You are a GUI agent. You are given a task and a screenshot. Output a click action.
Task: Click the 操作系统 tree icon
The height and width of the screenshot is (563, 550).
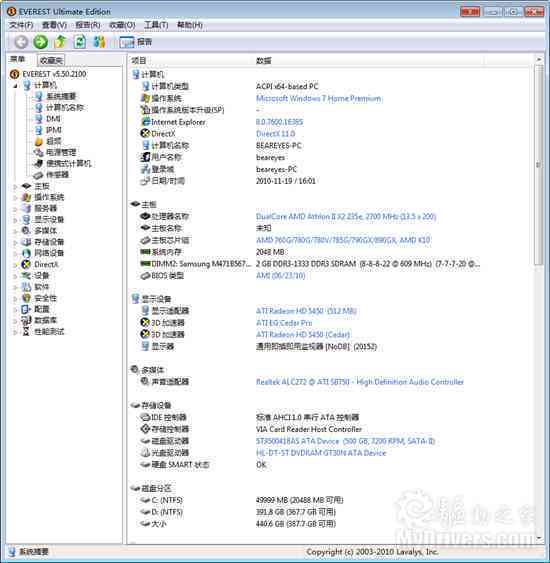pyautogui.click(x=26, y=197)
